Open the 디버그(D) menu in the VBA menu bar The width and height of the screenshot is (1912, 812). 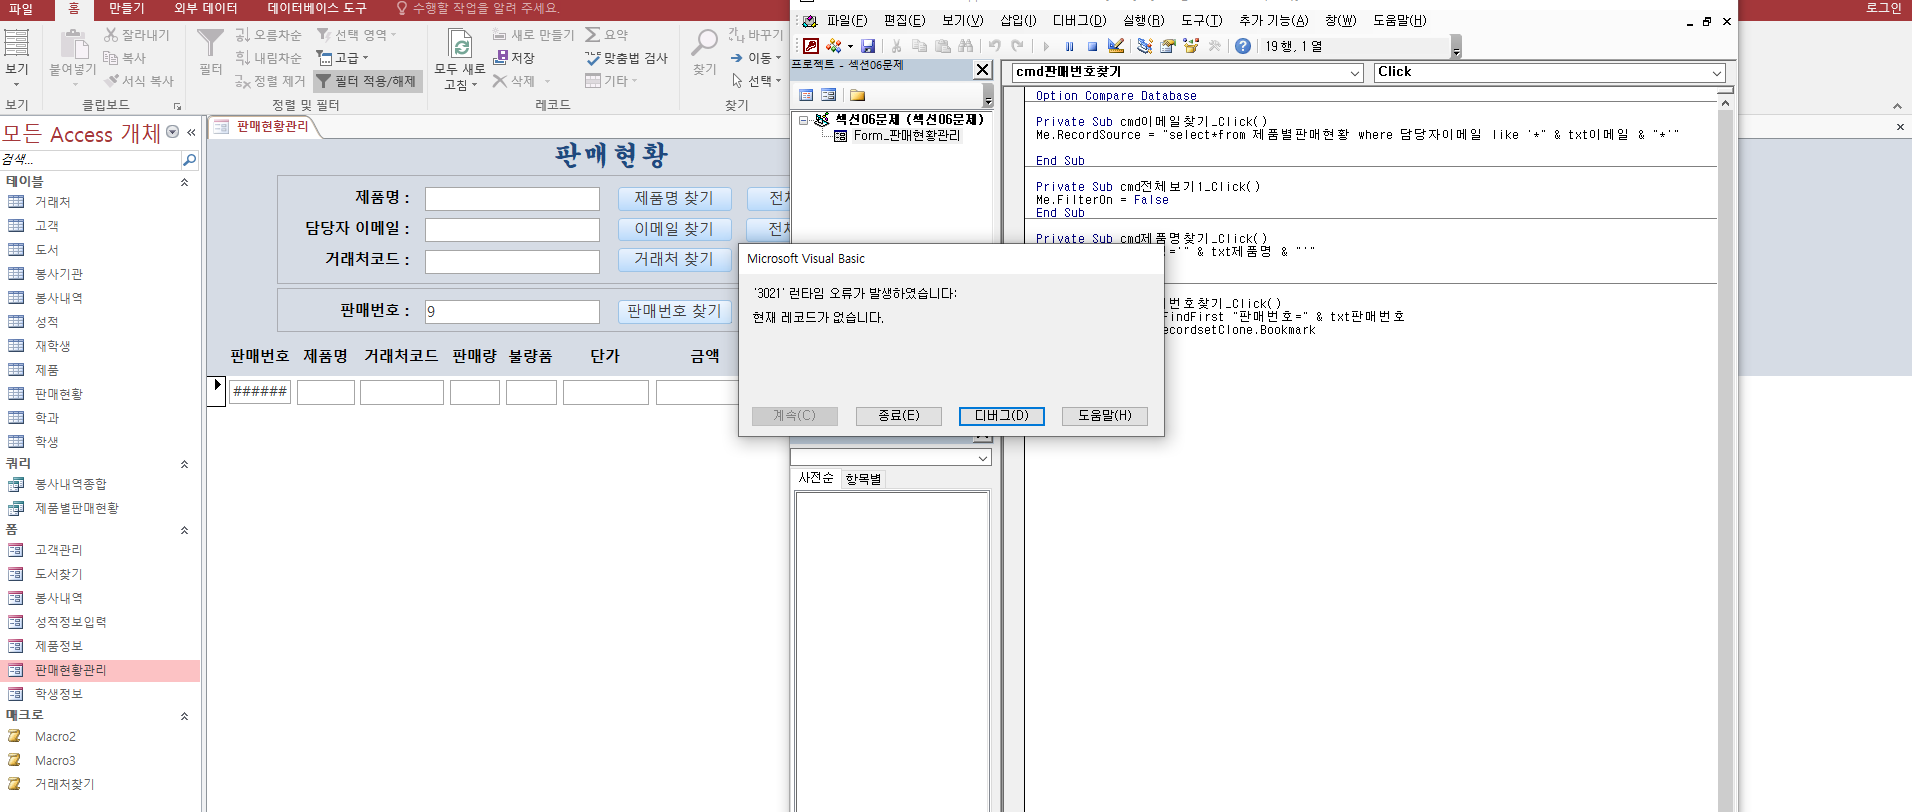pyautogui.click(x=1079, y=20)
